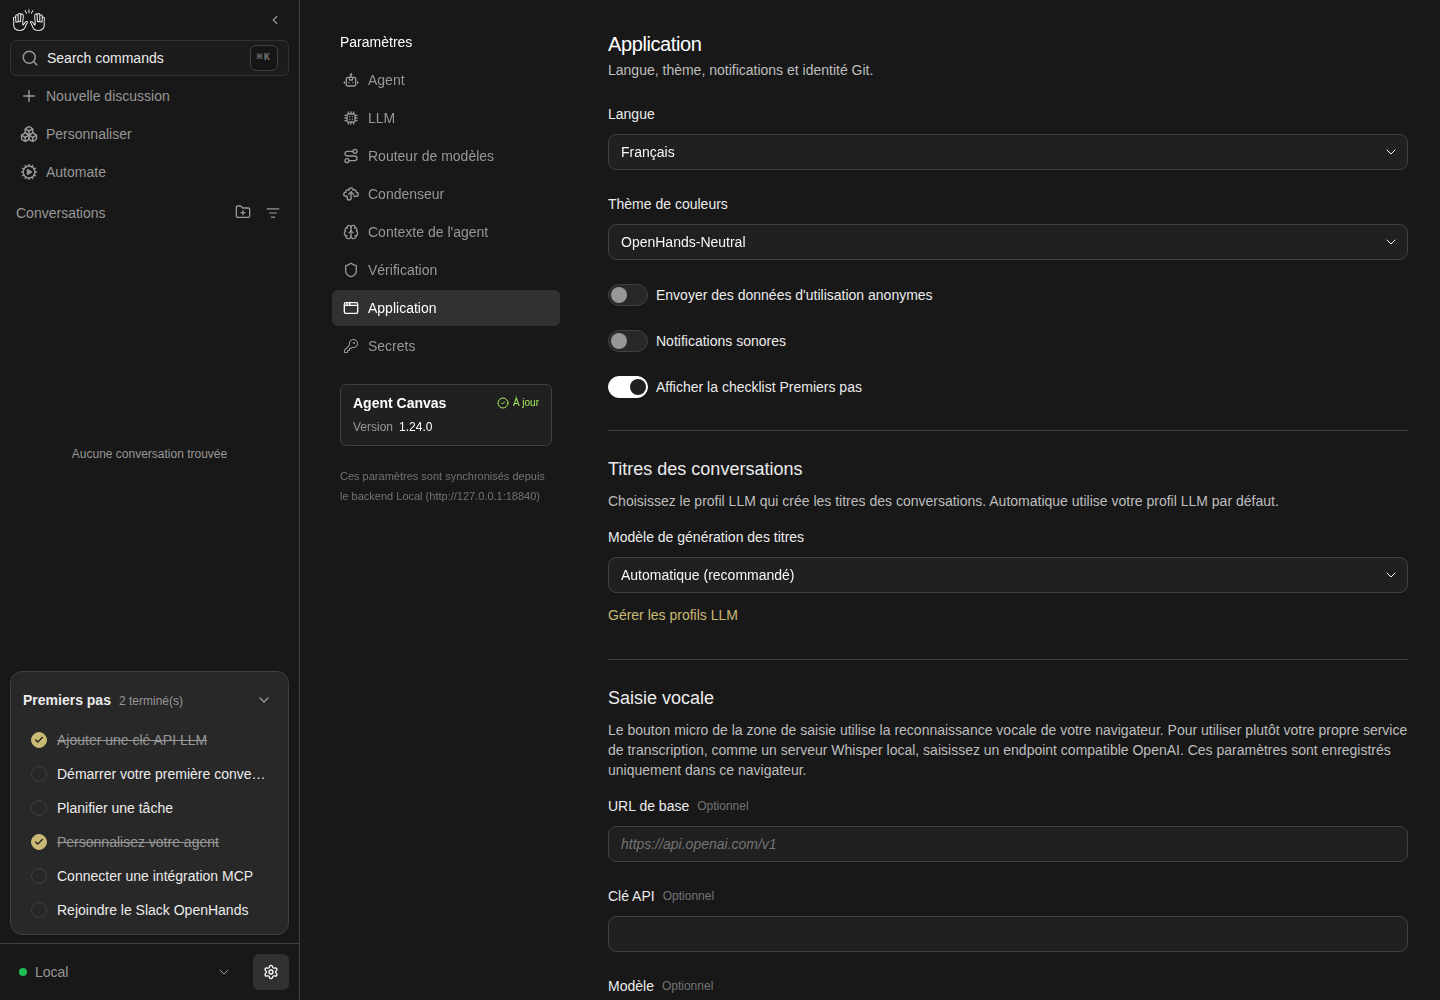Open the Automate page
1440x1000 pixels.
(149, 172)
